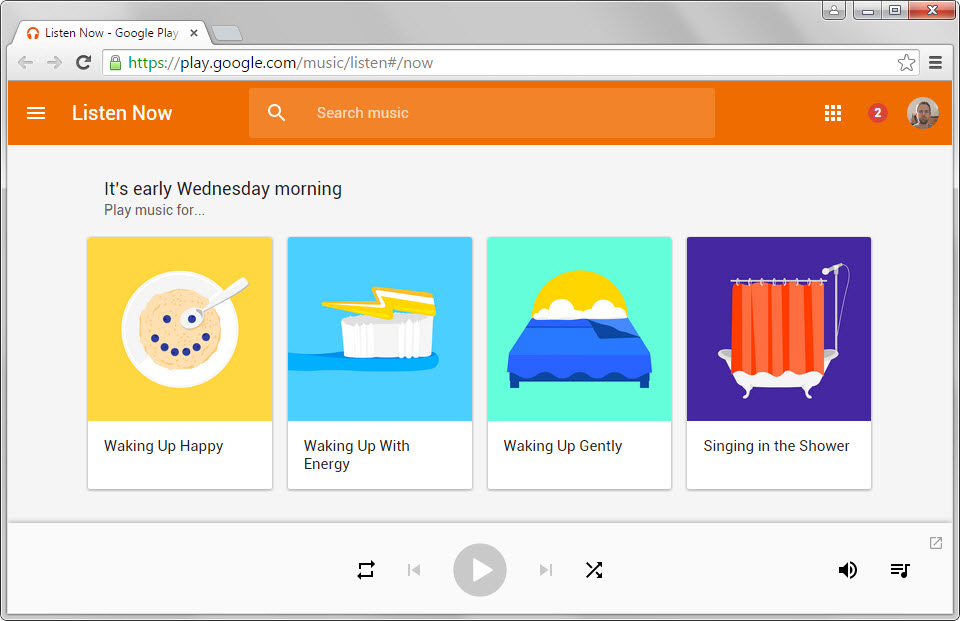The image size is (960, 621).
Task: Select the Listen Now - Google Play tab
Action: coord(111,33)
